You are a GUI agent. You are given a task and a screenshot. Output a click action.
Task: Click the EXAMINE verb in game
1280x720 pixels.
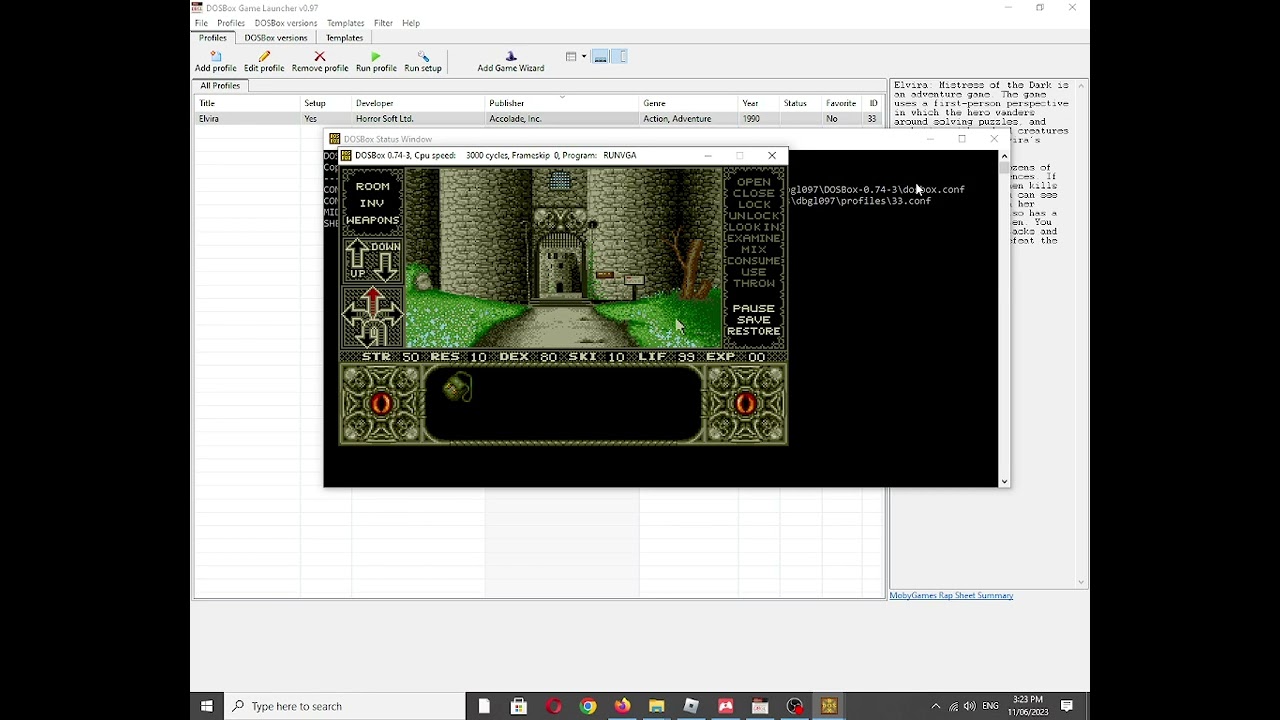coord(754,238)
